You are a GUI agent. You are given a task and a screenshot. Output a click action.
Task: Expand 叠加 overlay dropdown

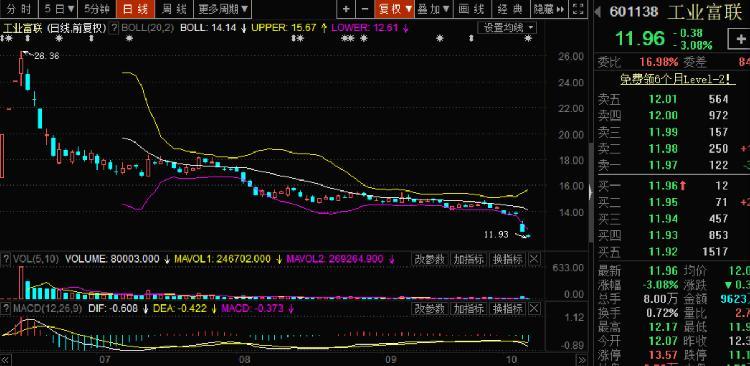(433, 9)
